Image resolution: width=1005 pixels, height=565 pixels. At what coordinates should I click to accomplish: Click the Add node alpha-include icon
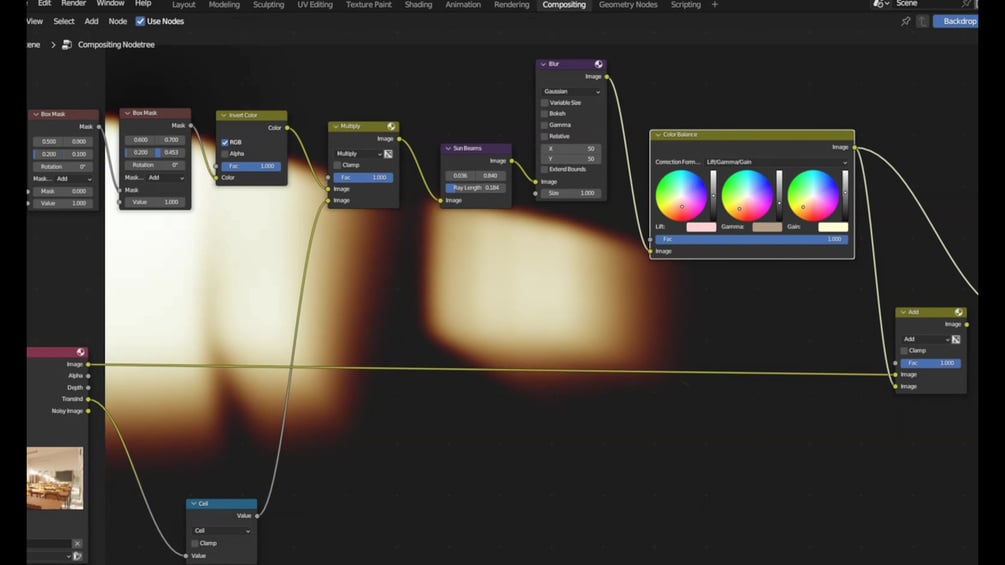pyautogui.click(x=956, y=339)
